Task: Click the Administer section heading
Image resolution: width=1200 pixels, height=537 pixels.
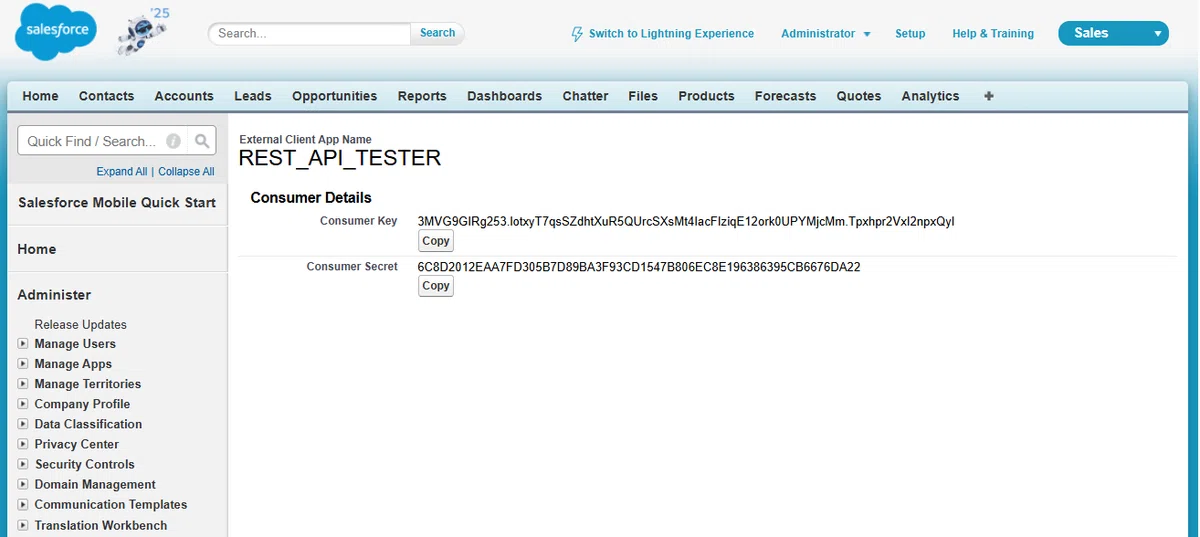Action: [54, 295]
